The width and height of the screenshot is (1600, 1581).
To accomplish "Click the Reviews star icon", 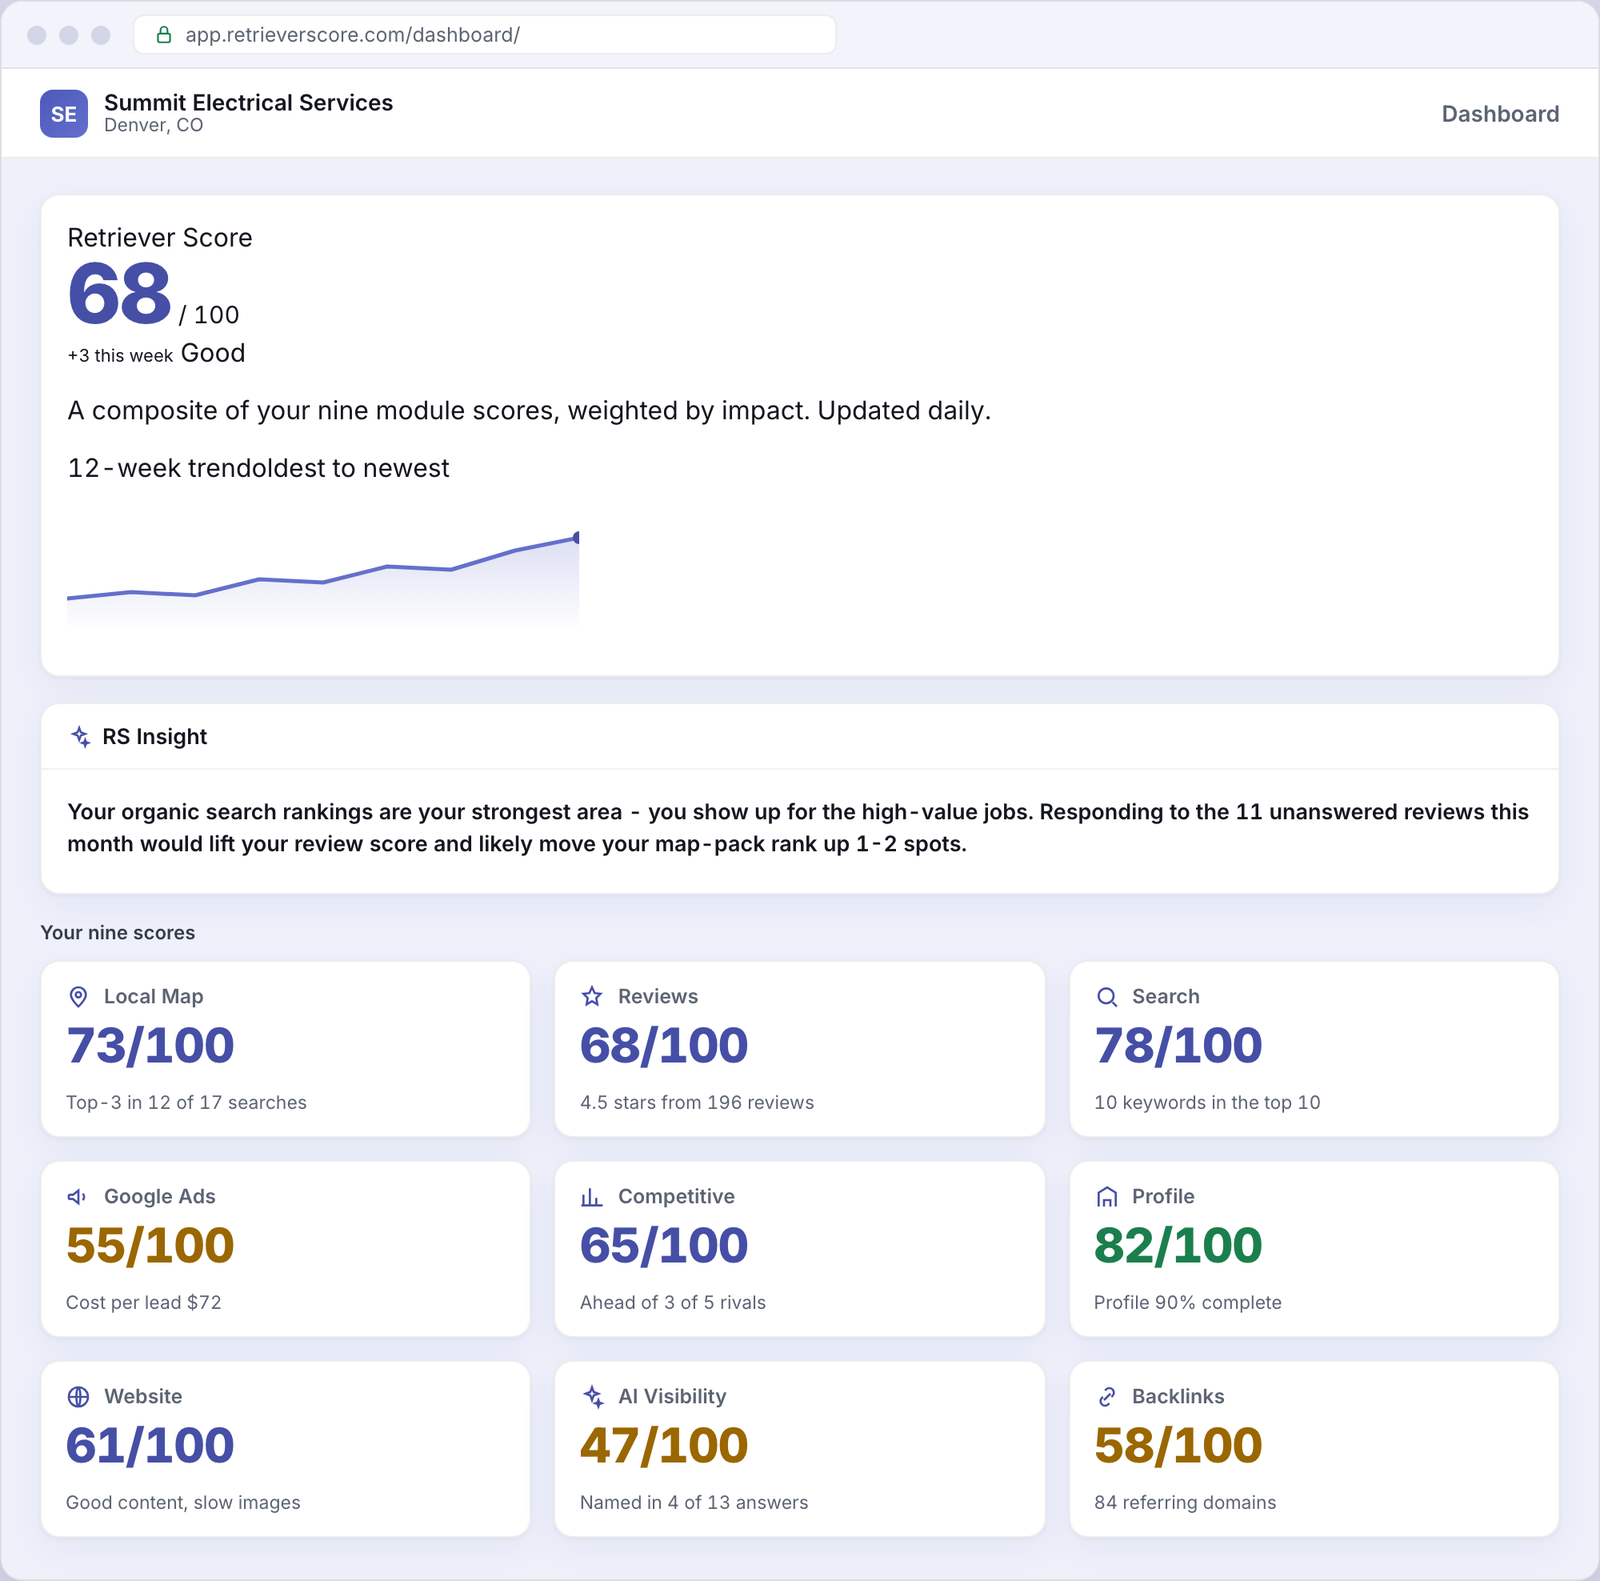I will pyautogui.click(x=592, y=997).
